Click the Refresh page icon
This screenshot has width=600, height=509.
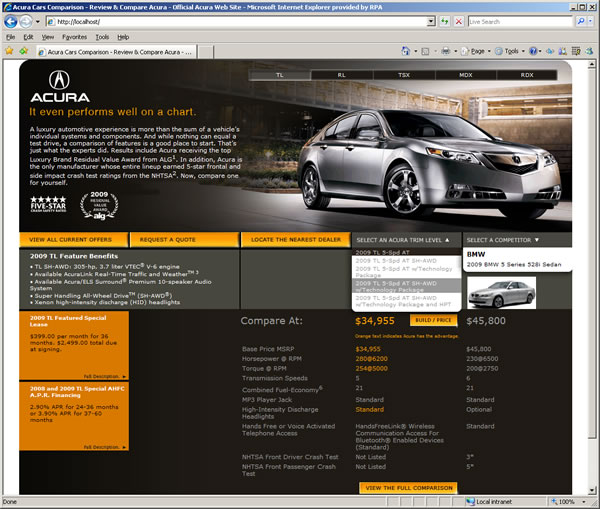coord(445,21)
